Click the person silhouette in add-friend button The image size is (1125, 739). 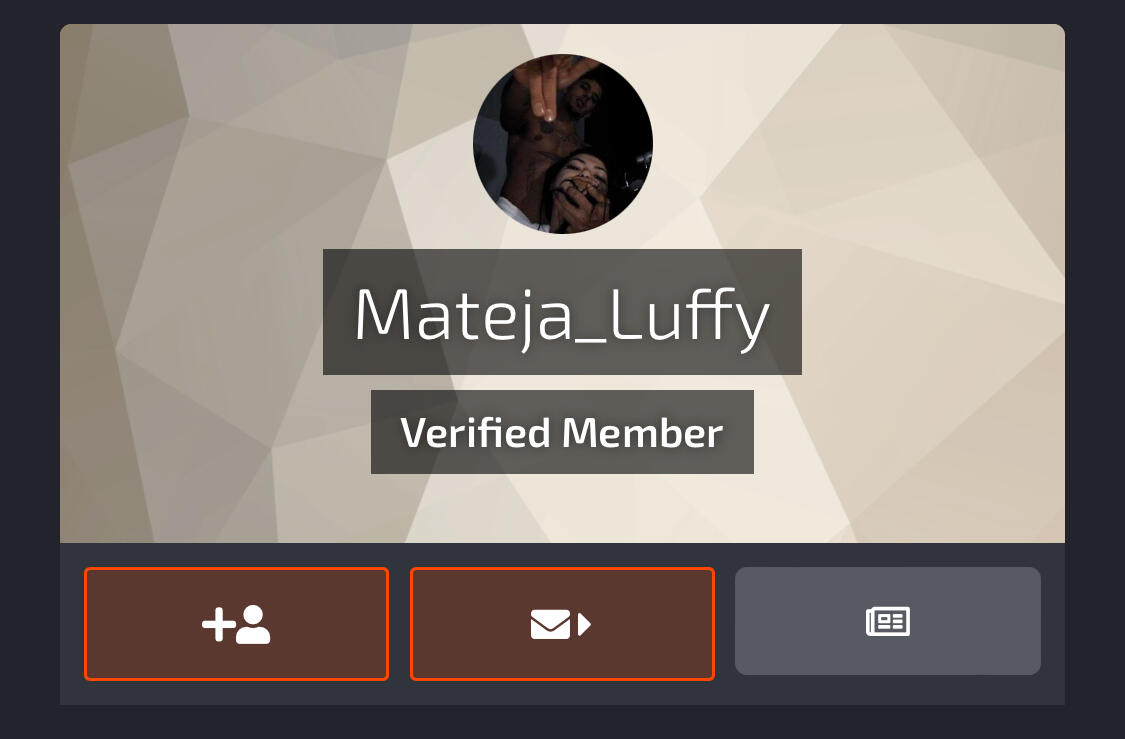253,624
